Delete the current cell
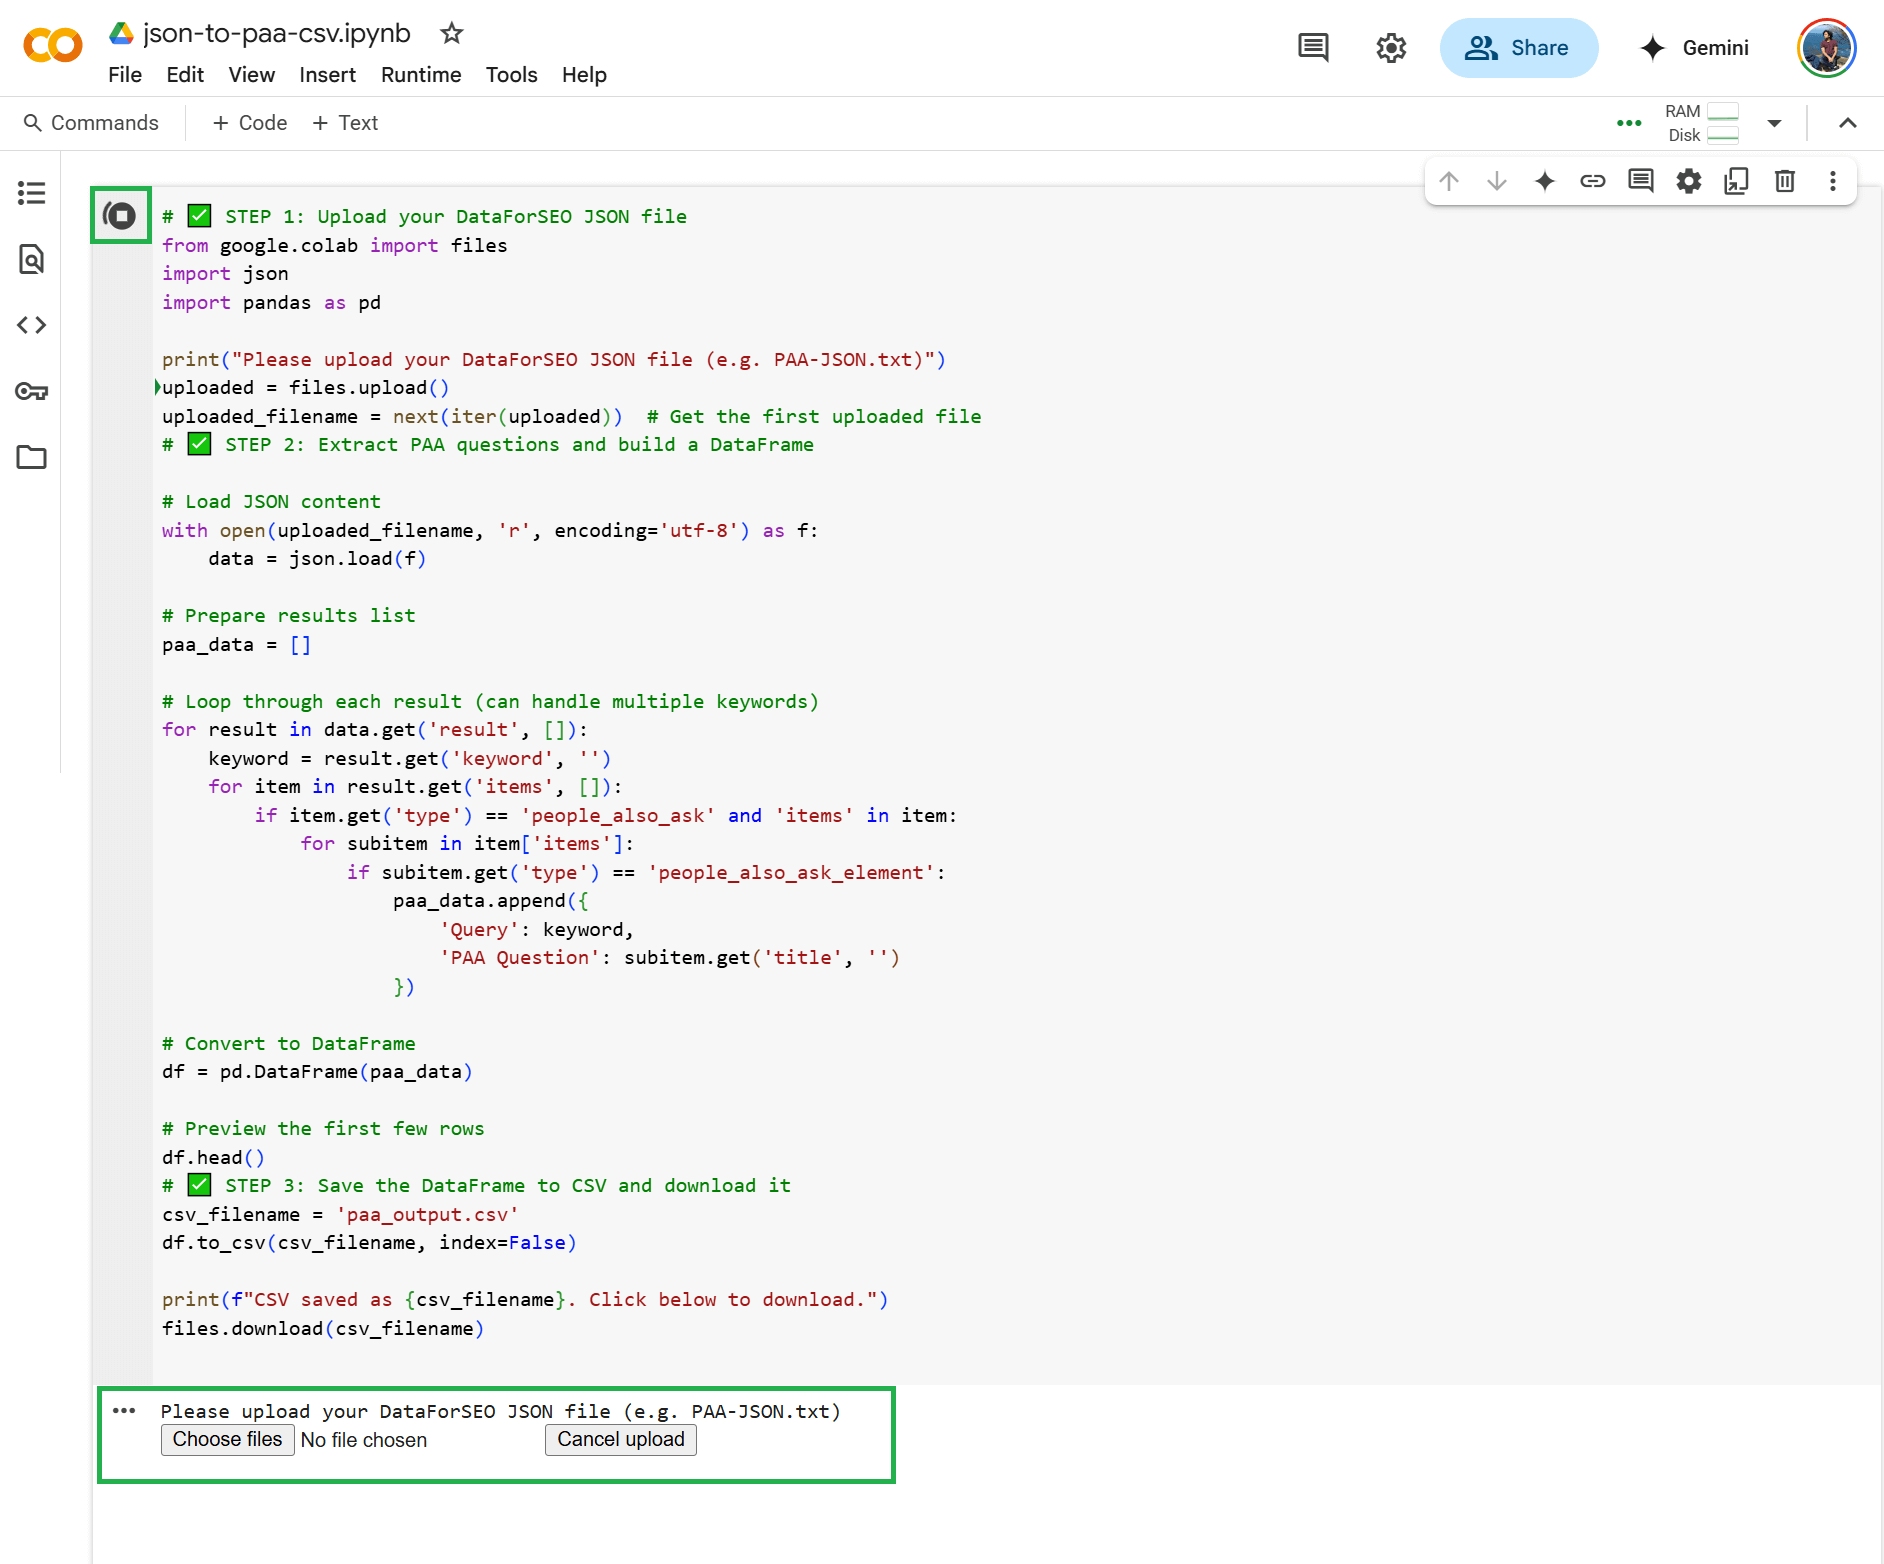This screenshot has width=1884, height=1564. pos(1785,181)
